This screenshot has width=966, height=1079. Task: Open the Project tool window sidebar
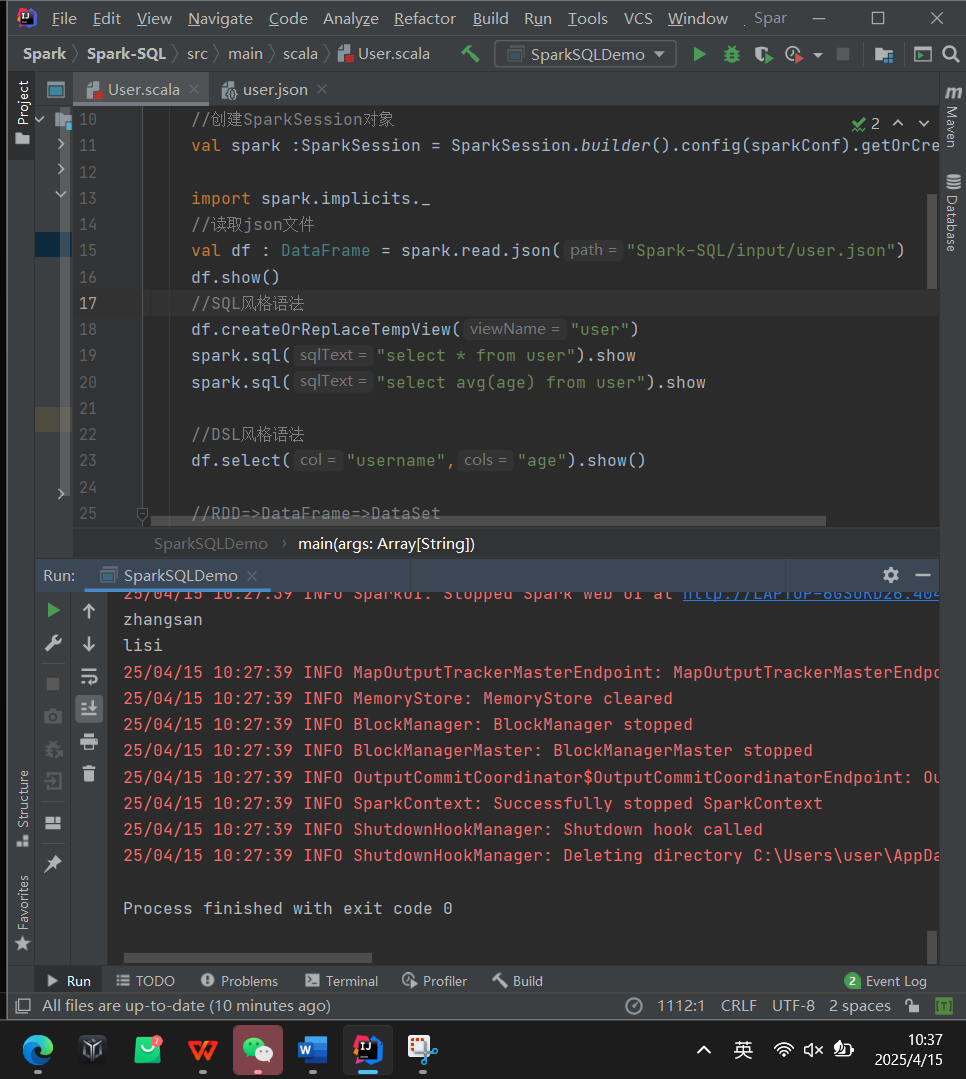(23, 112)
